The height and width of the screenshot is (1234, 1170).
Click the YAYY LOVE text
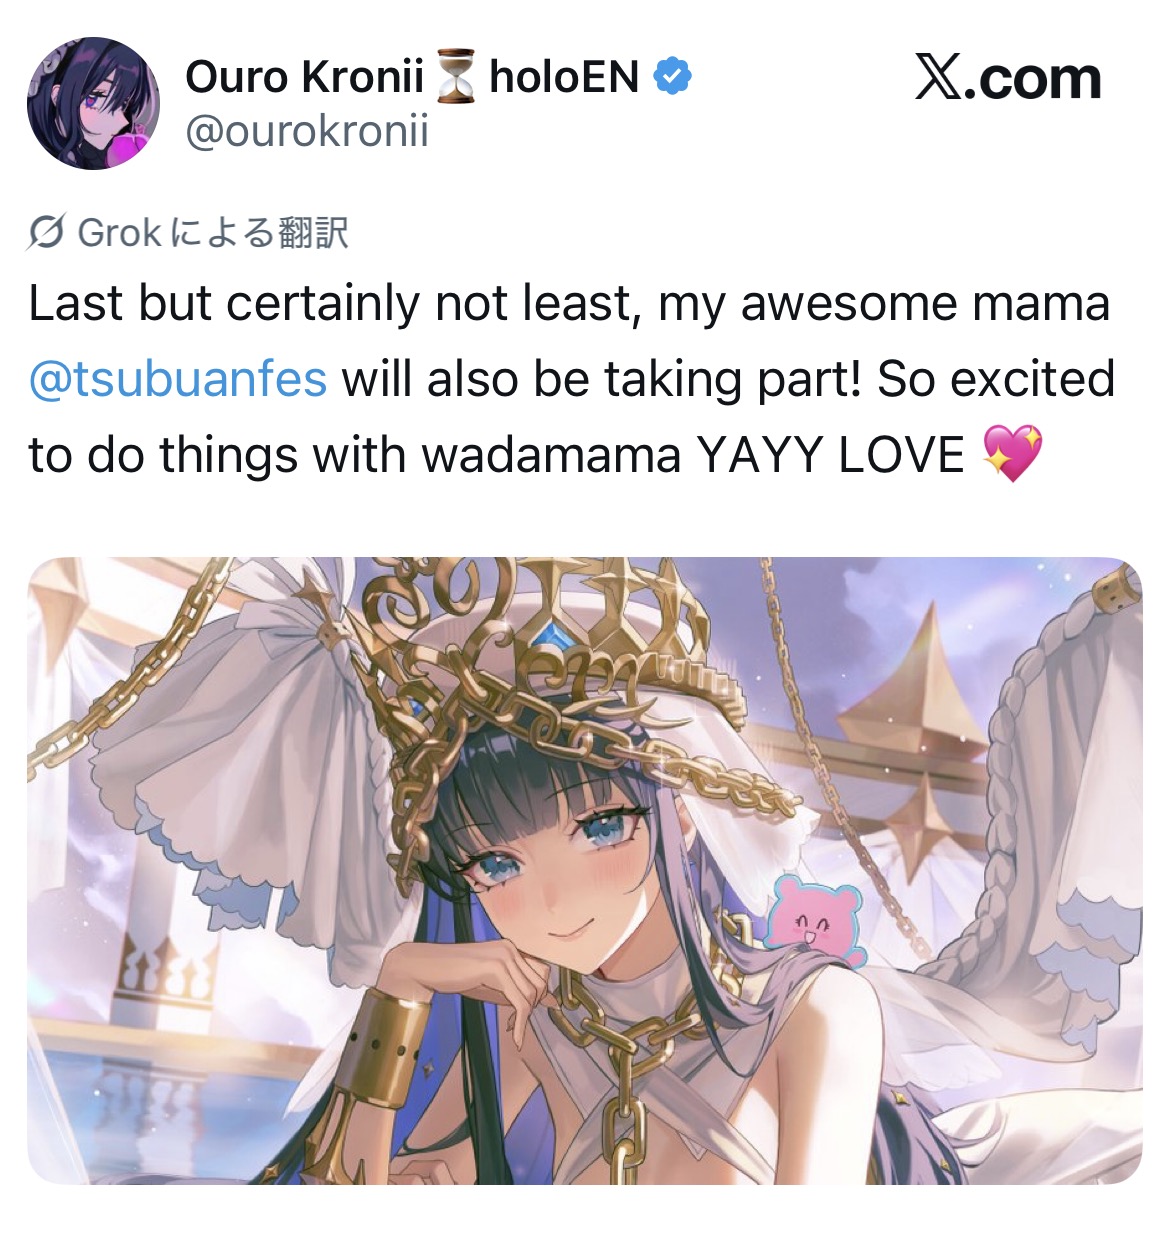pos(830,455)
